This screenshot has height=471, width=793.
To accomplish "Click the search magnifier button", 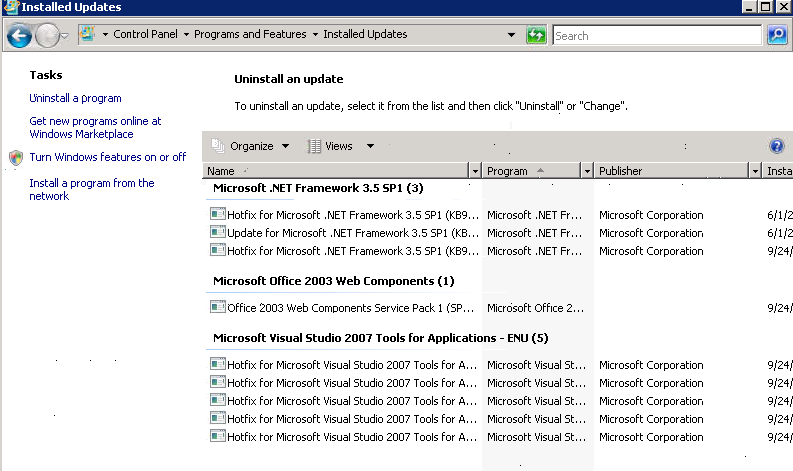I will click(777, 35).
